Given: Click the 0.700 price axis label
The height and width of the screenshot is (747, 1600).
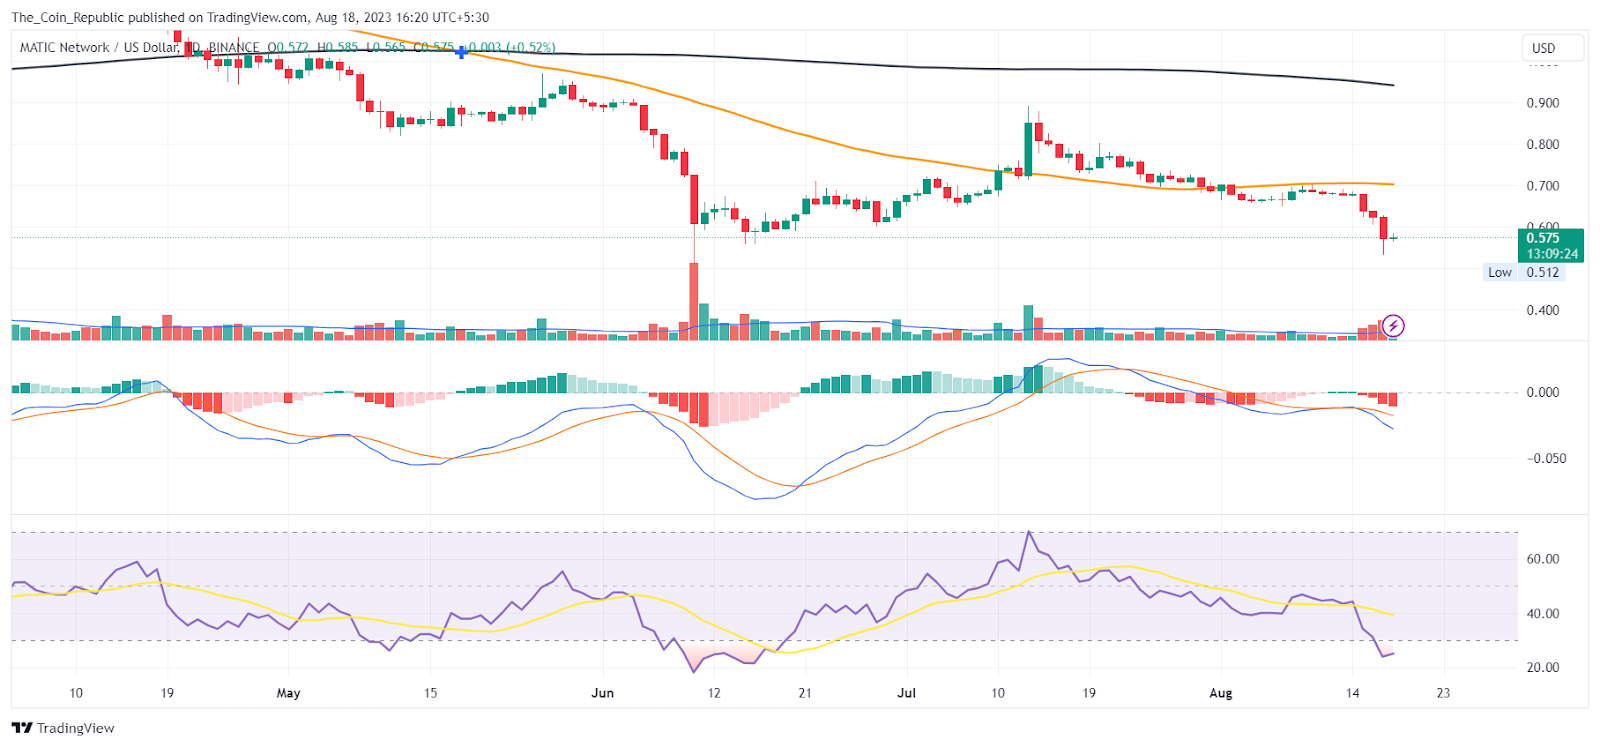Looking at the screenshot, I should [x=1543, y=186].
